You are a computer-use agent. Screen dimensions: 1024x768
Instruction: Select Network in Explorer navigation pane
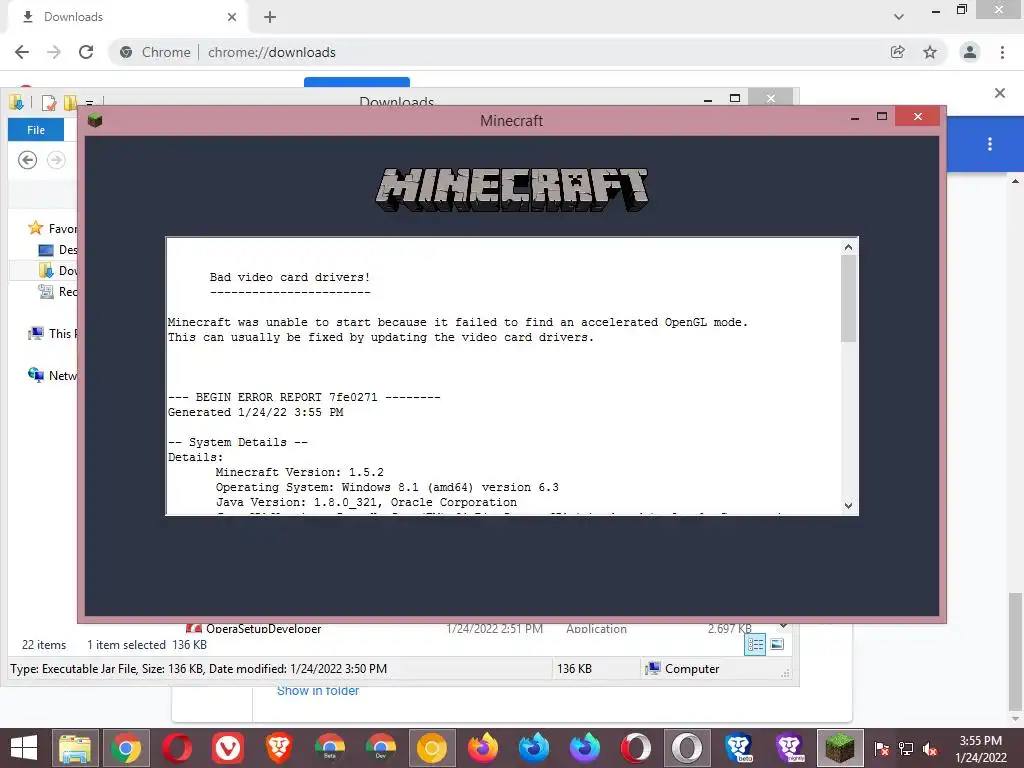point(52,376)
